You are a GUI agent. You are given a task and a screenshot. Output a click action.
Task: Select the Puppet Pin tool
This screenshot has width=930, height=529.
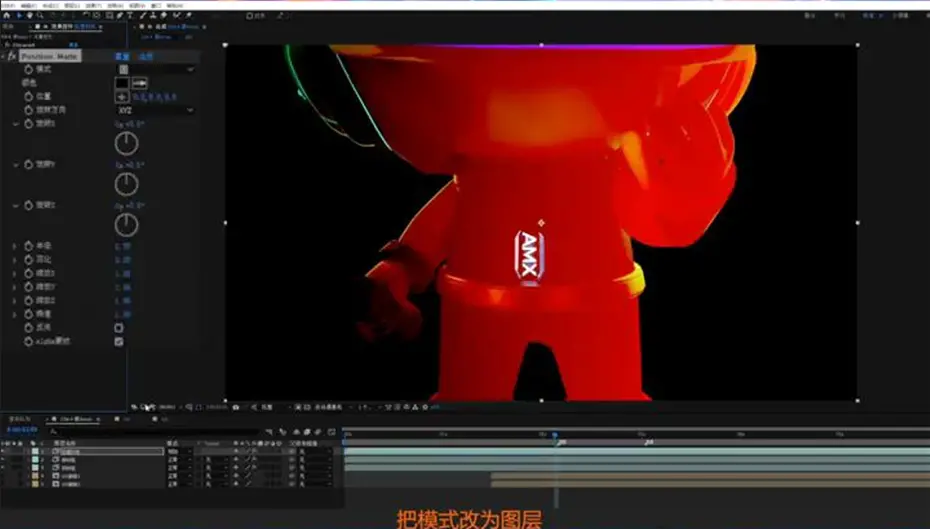pos(189,15)
